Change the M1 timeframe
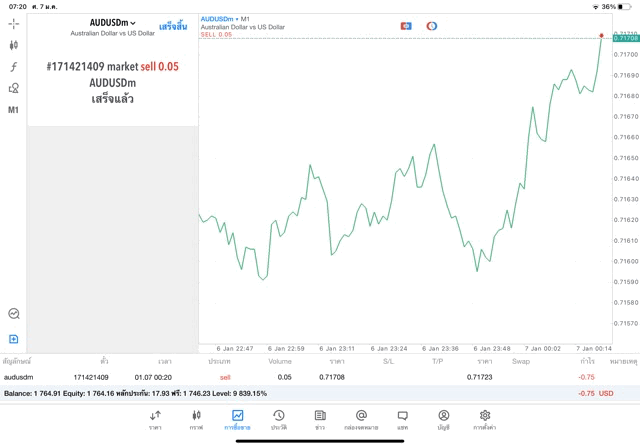640x447 pixels. click(x=13, y=110)
